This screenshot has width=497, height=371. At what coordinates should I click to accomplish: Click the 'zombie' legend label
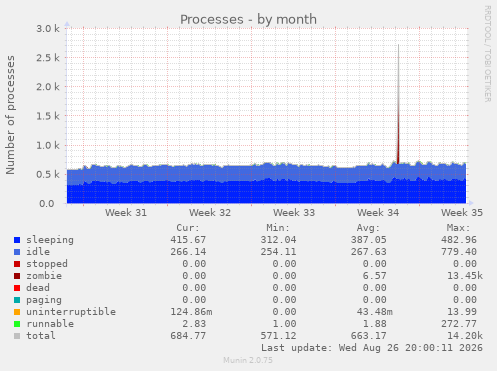(44, 276)
